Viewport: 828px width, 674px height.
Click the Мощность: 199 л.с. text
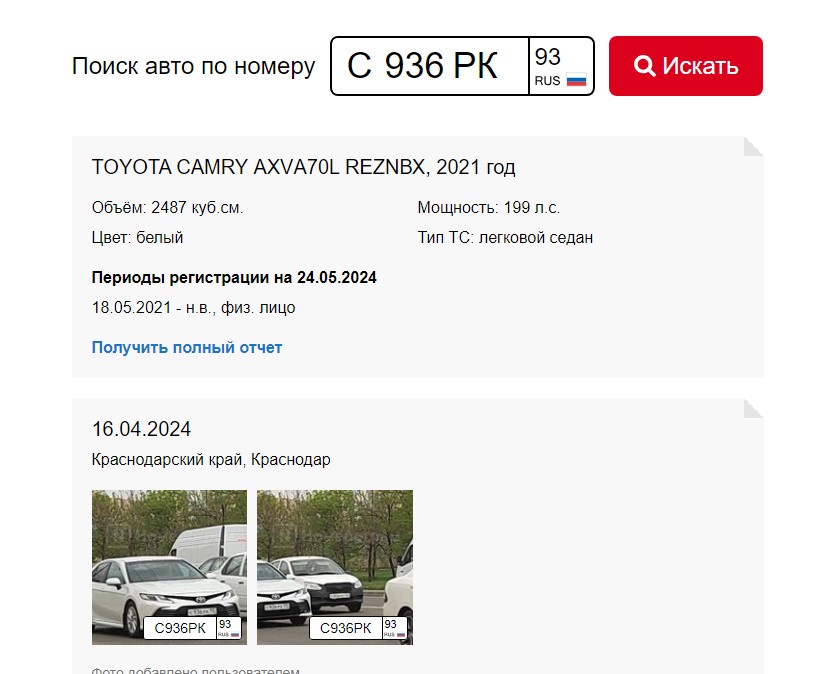tap(488, 208)
